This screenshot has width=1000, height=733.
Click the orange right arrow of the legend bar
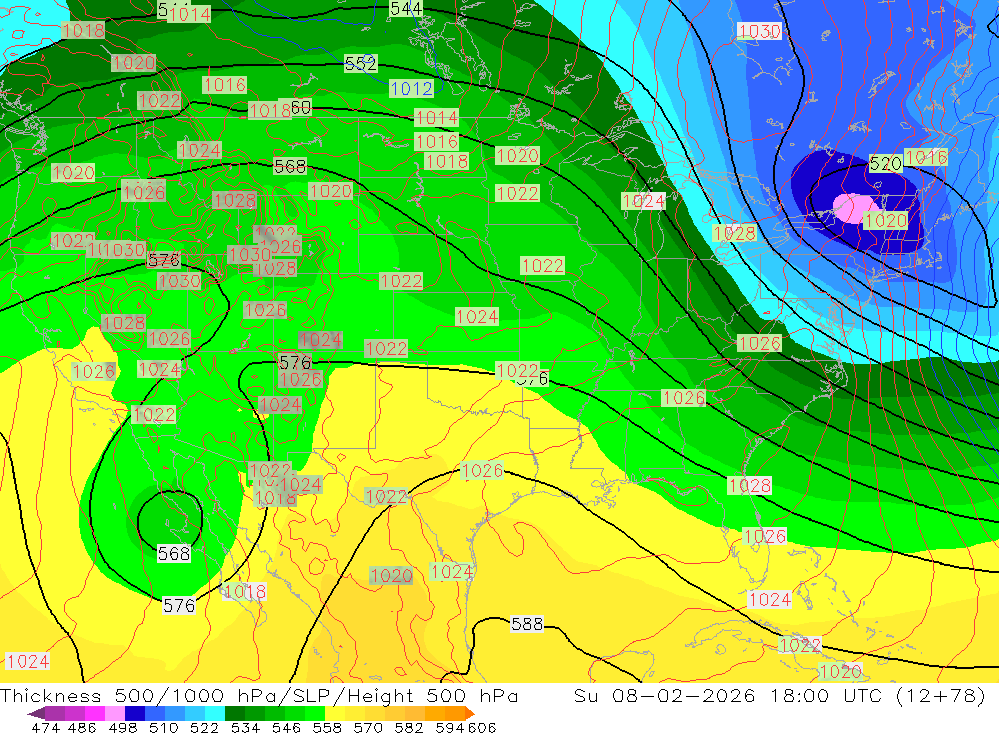click(471, 713)
